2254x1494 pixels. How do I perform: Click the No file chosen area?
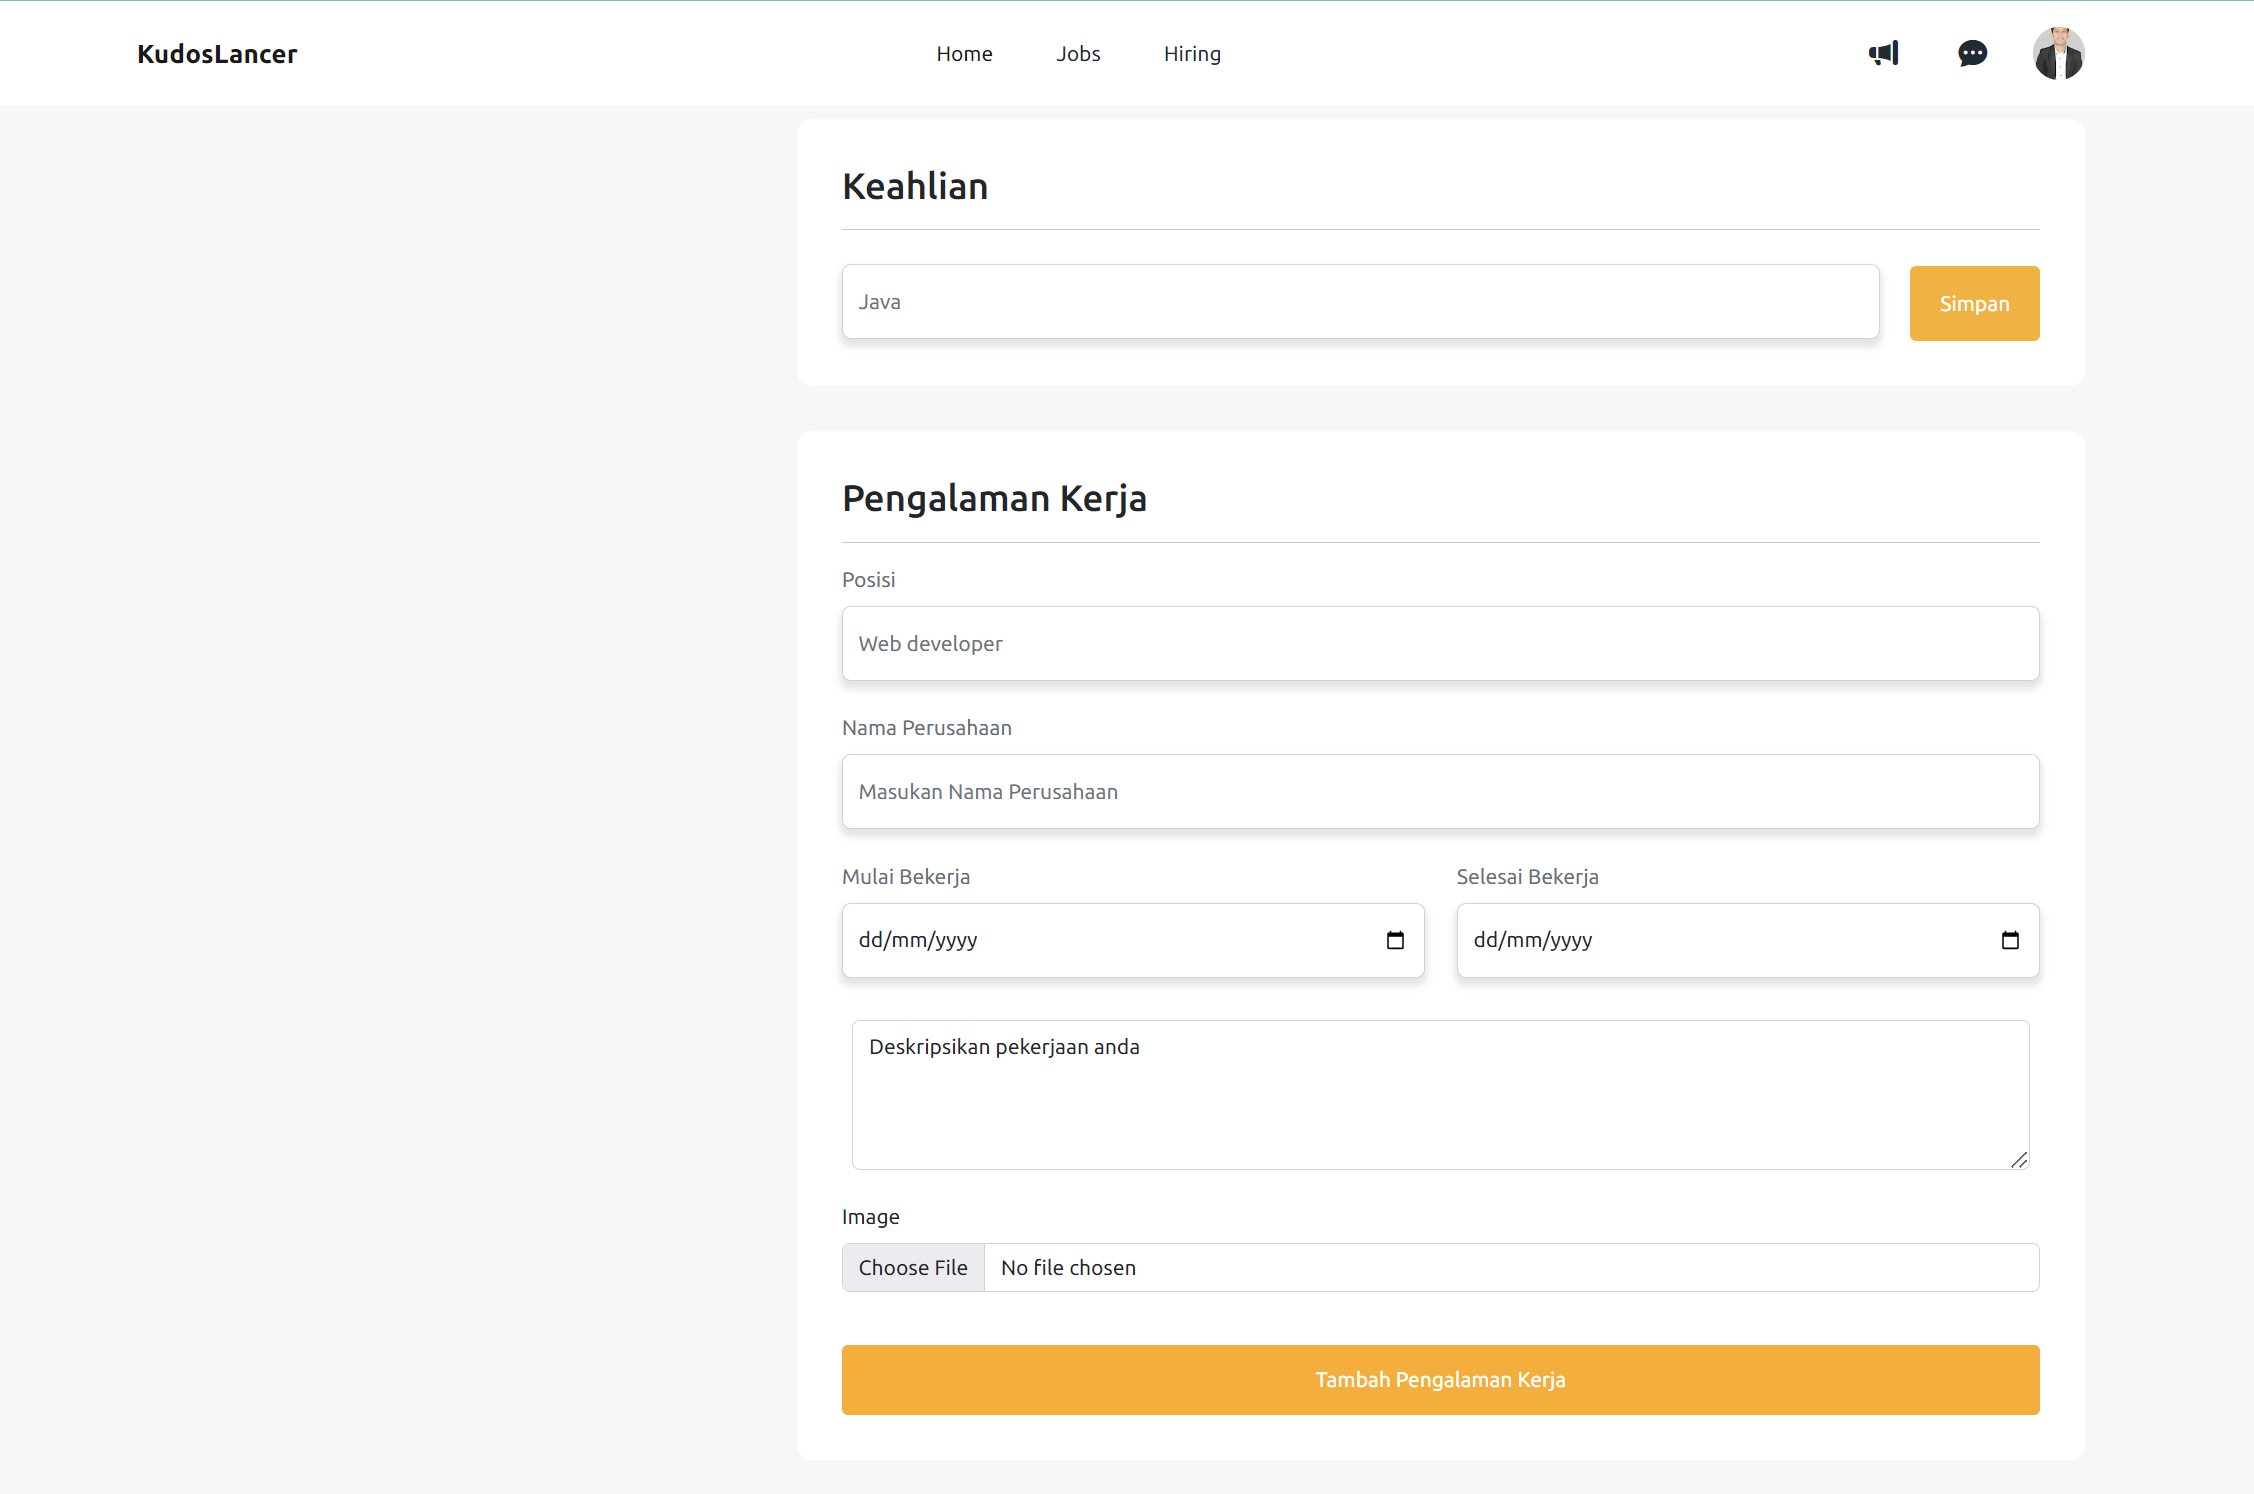point(1067,1267)
